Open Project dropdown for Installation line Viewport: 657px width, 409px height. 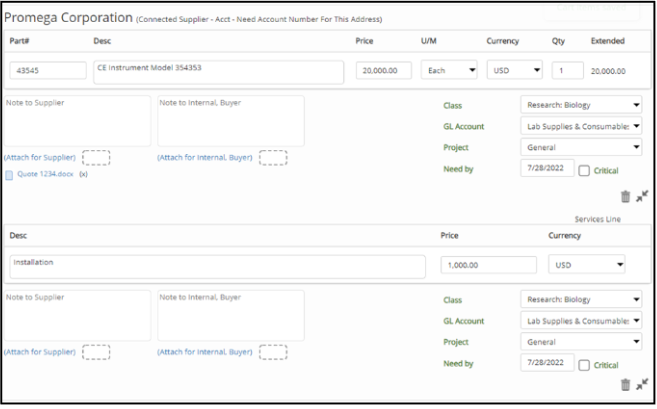point(581,342)
